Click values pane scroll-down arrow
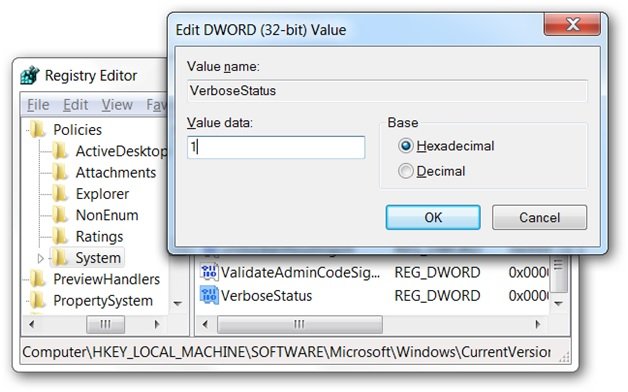 [558, 303]
